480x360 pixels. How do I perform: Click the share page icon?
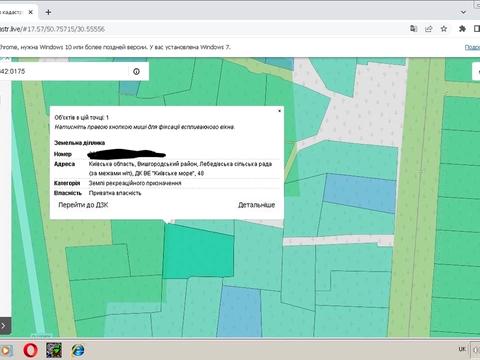click(x=428, y=29)
